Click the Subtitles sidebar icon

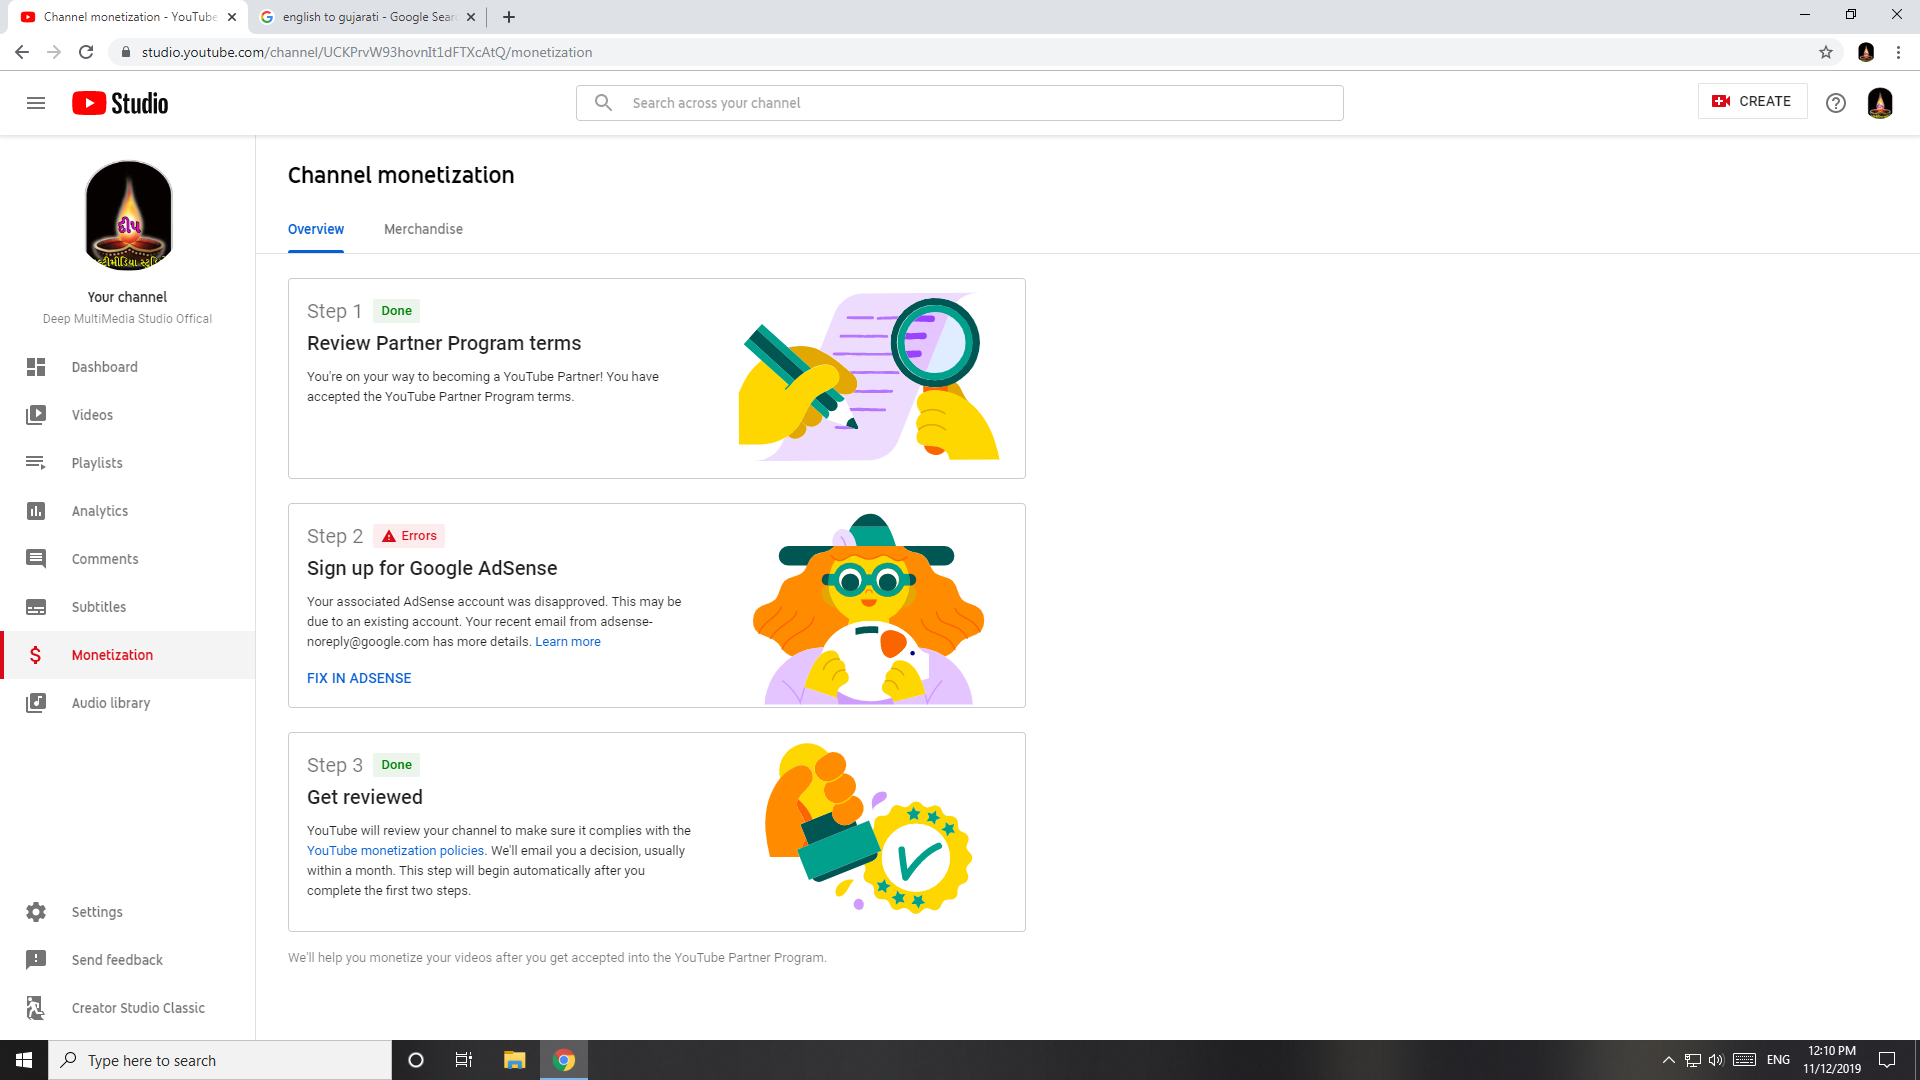(x=36, y=607)
